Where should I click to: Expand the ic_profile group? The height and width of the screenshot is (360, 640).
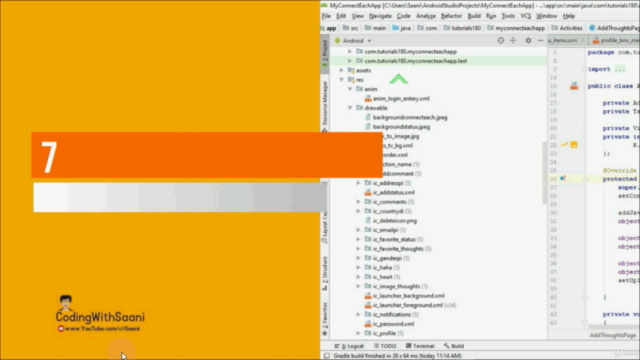[358, 333]
